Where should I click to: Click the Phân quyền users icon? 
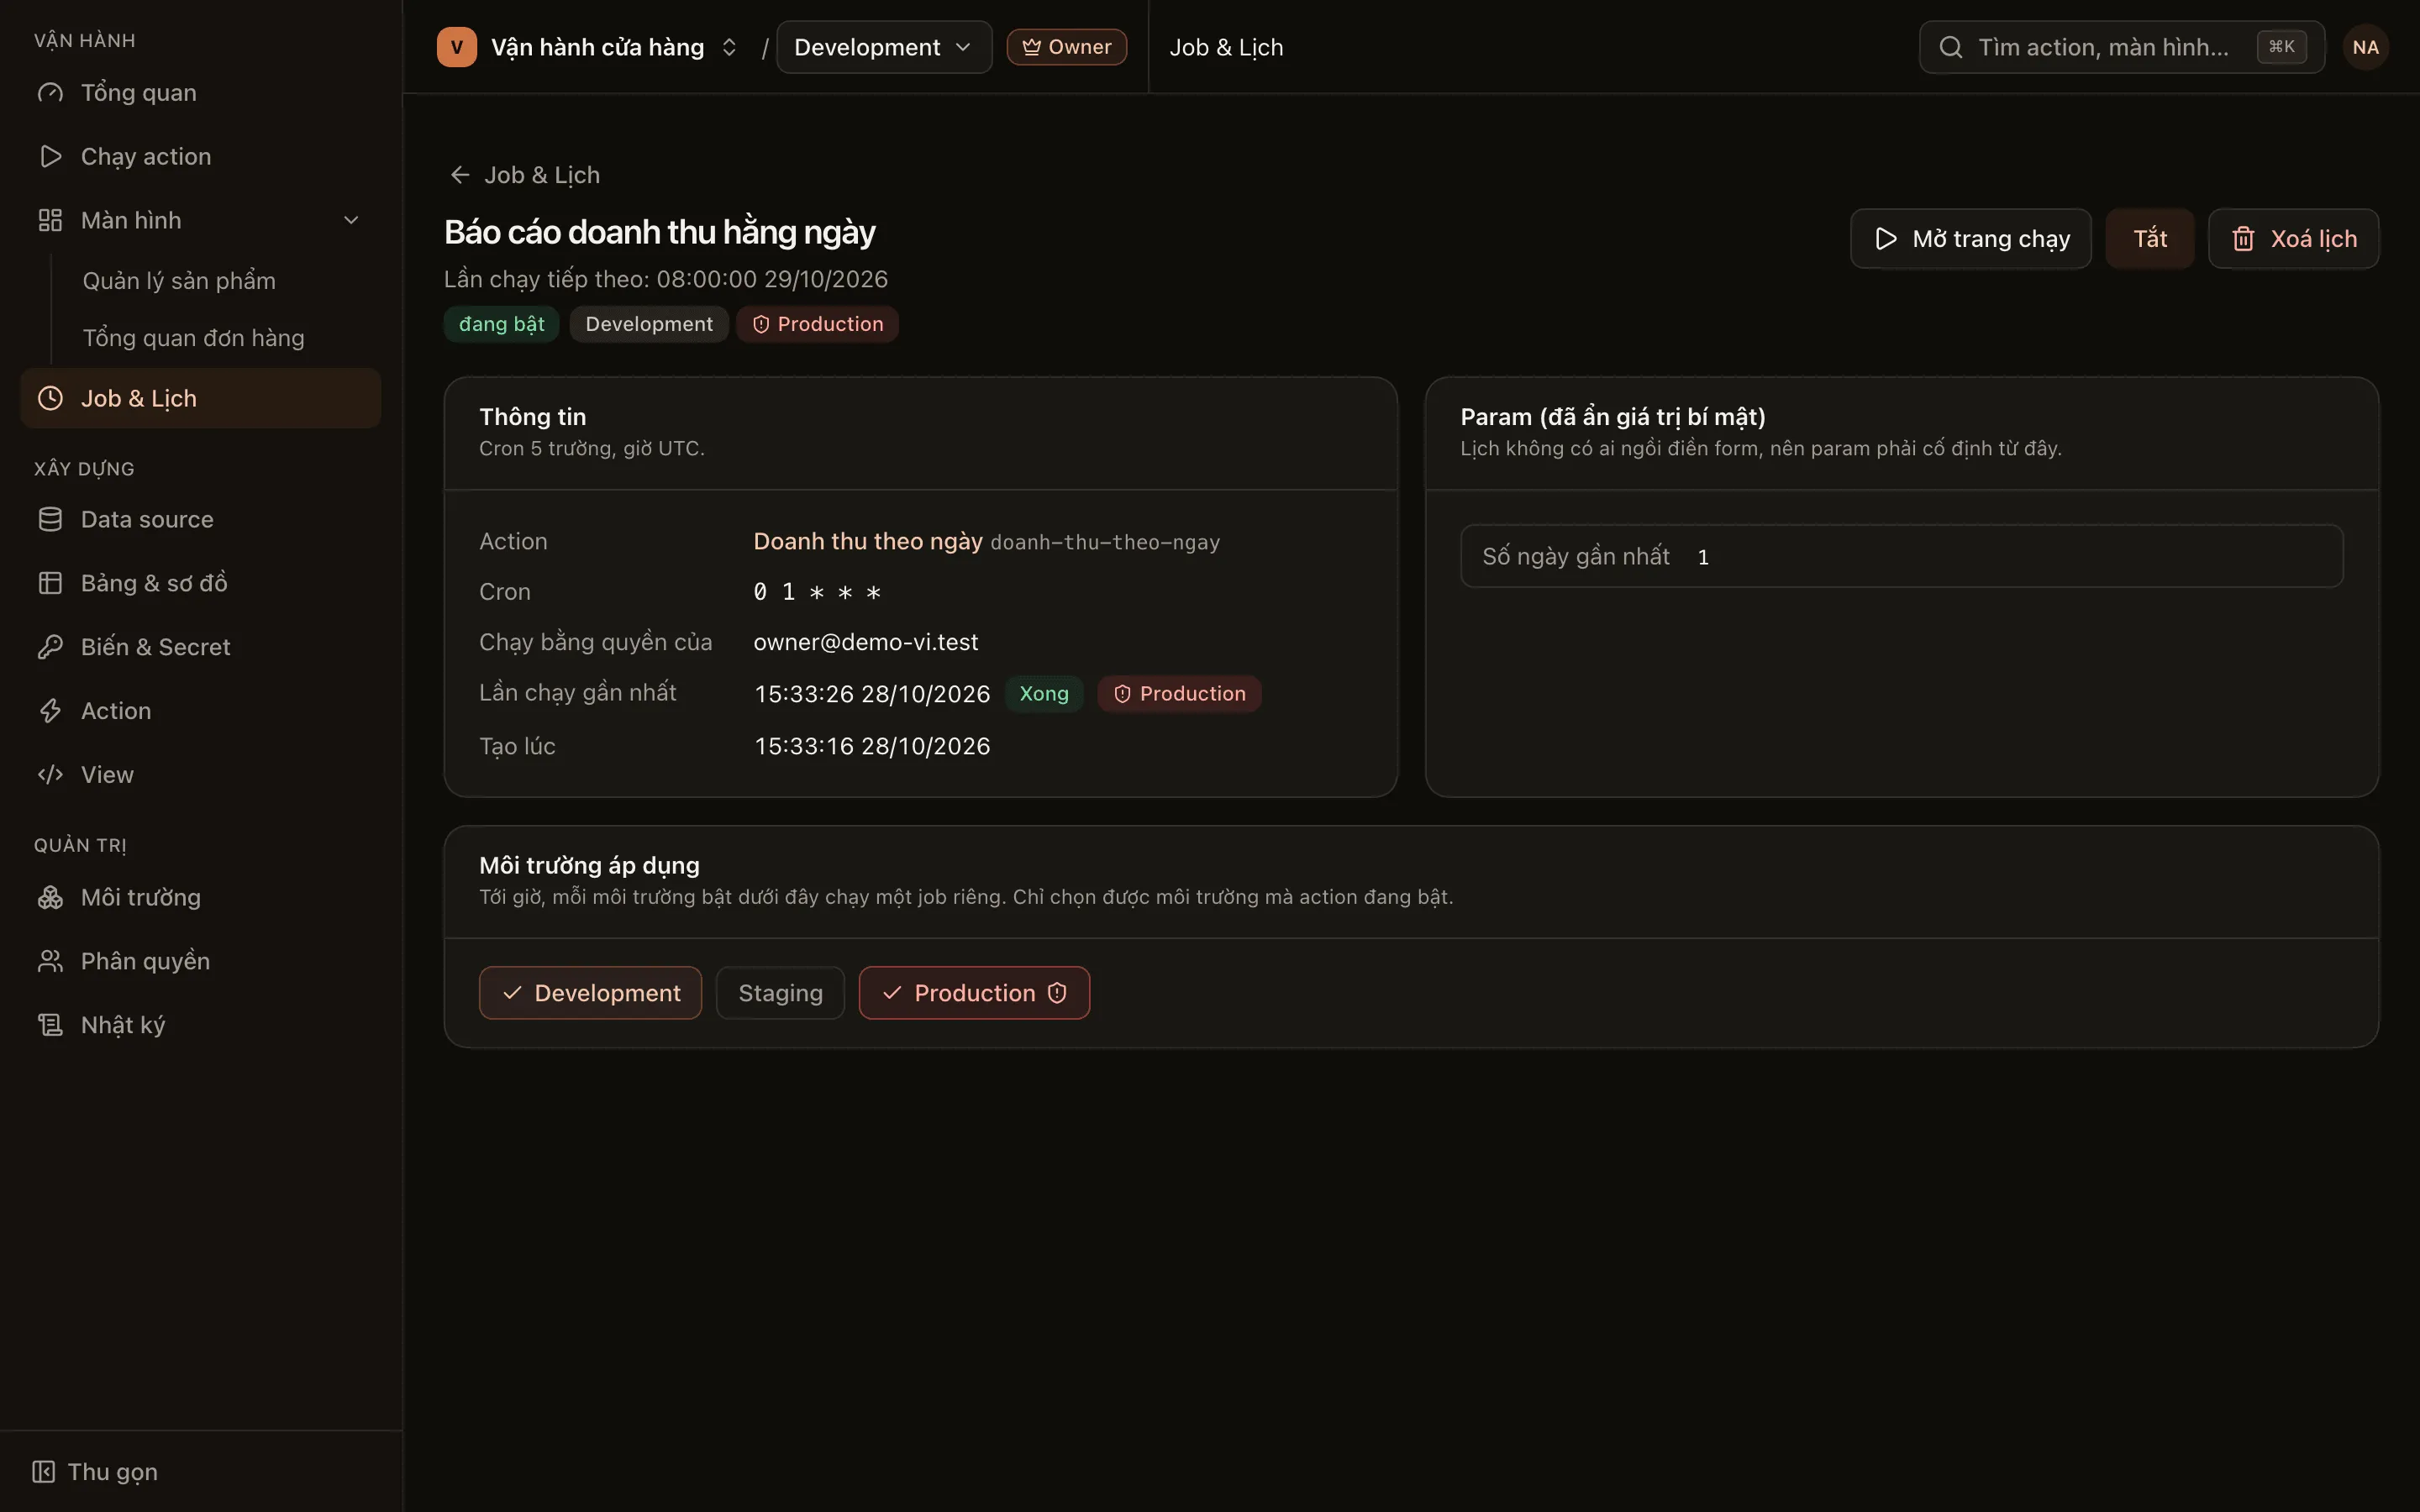pyautogui.click(x=50, y=962)
